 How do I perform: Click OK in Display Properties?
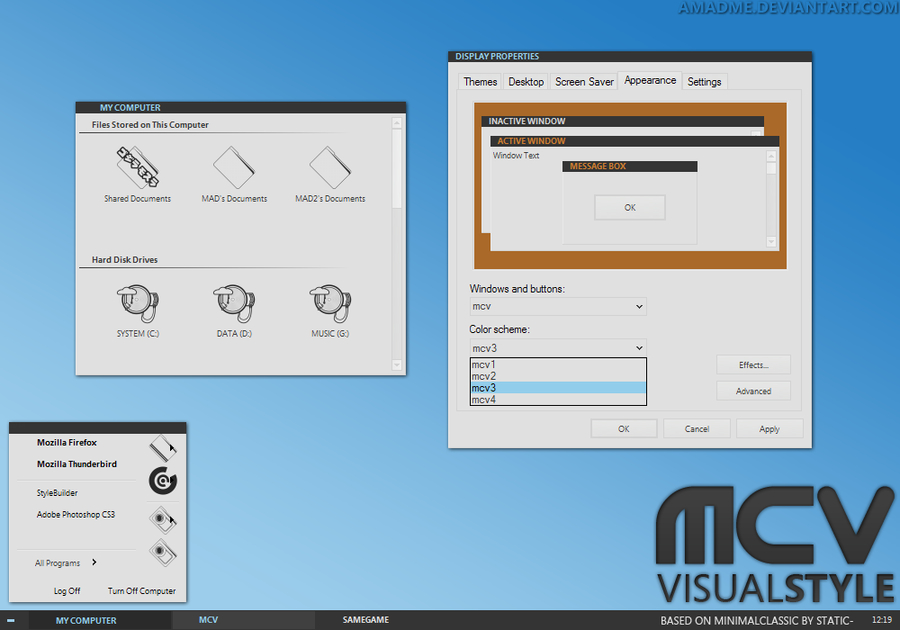coord(624,429)
